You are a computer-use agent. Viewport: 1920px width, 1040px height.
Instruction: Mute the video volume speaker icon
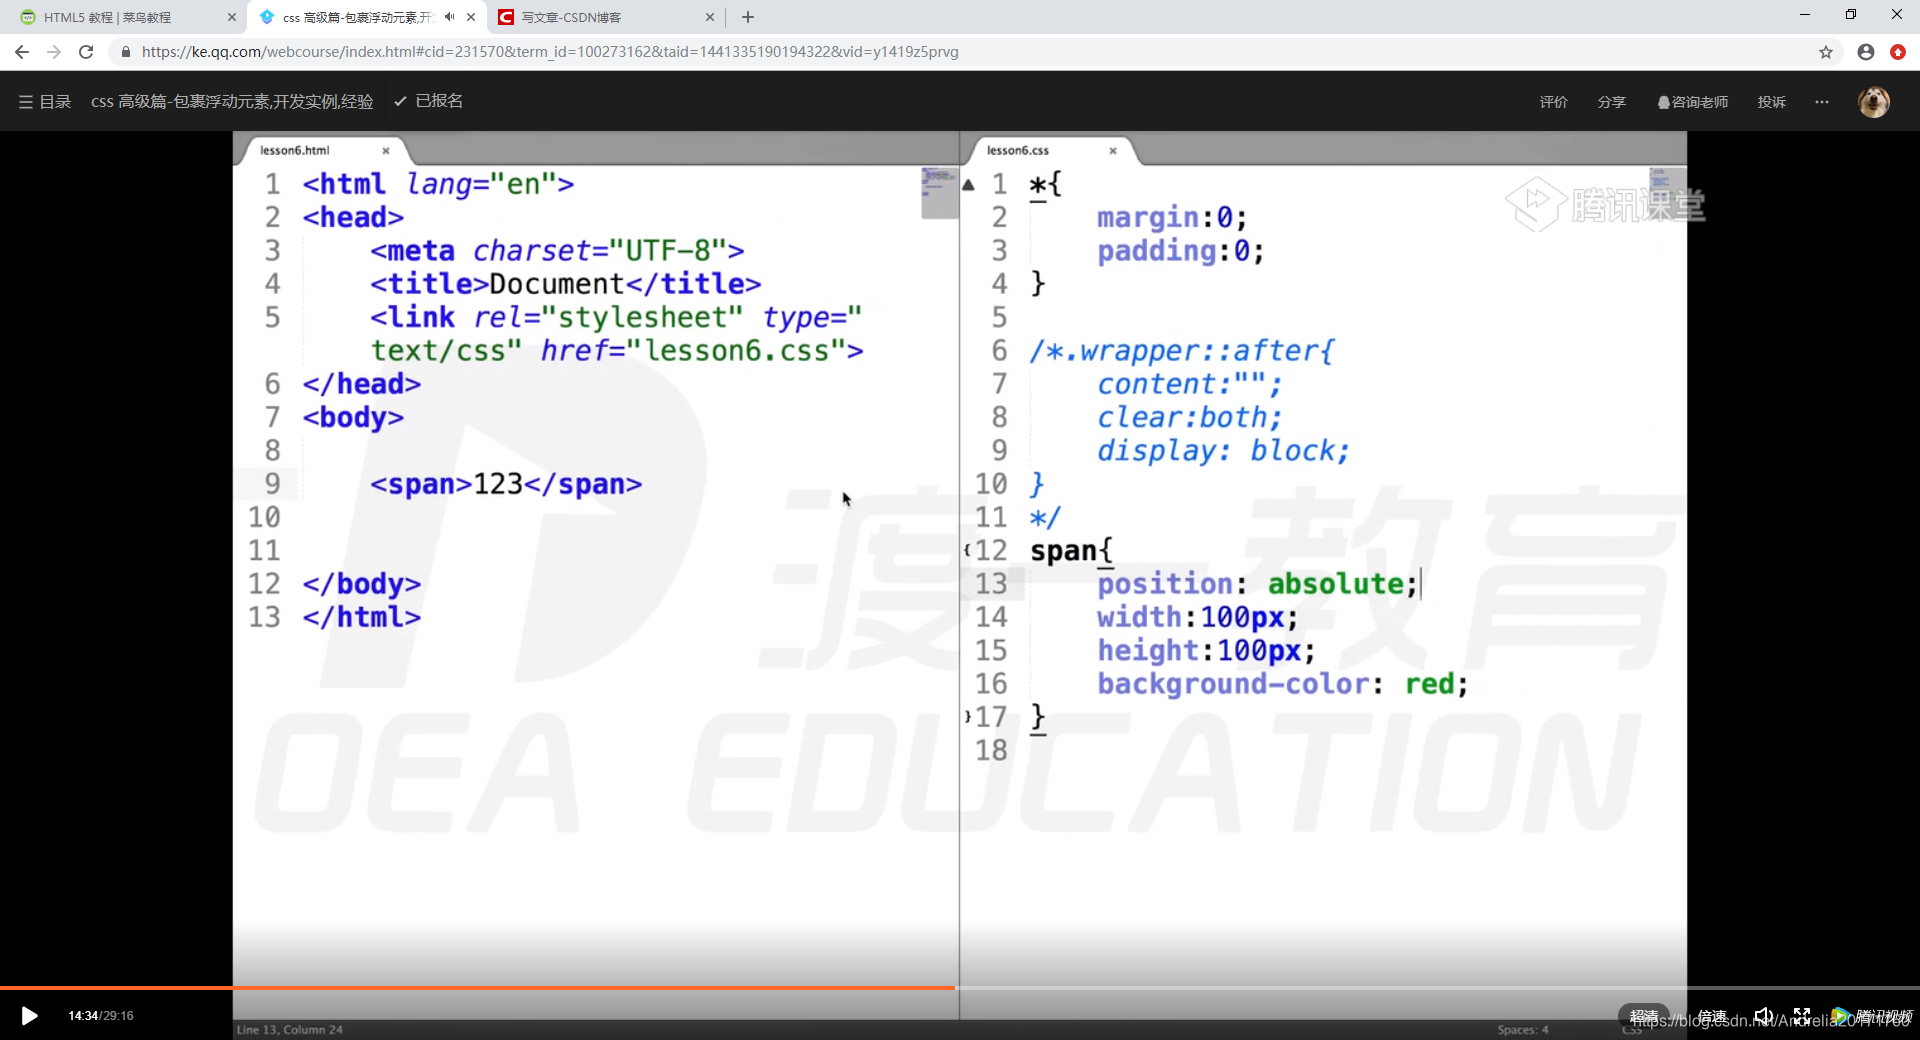coord(1763,1016)
